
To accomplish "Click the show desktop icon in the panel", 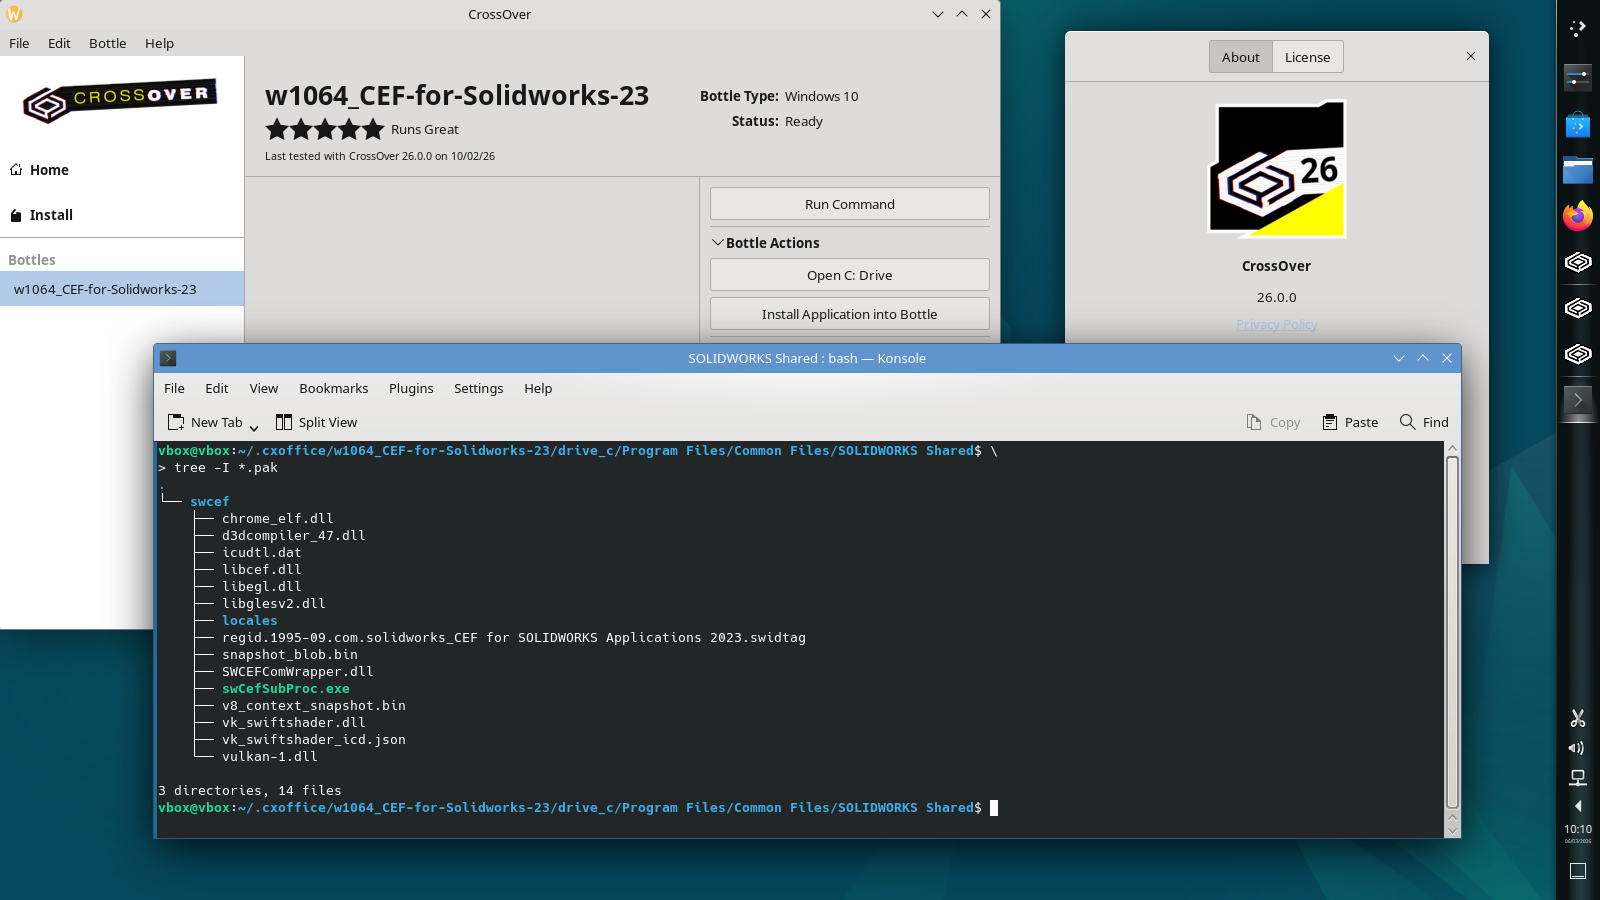I will pos(1578,871).
